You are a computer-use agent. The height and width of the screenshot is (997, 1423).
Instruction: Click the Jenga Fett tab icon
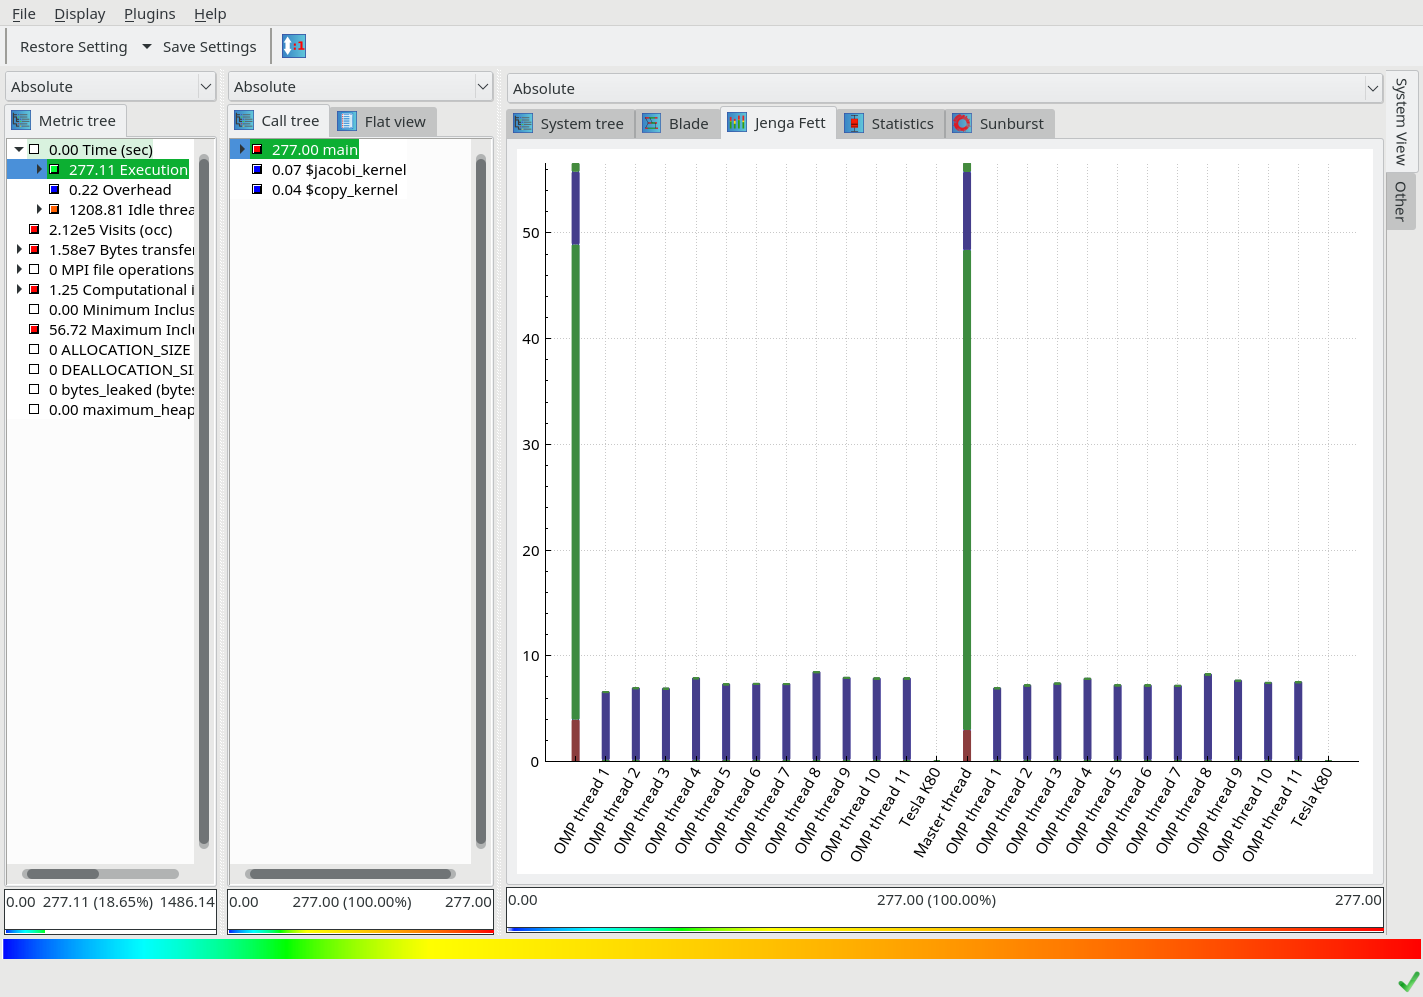737,122
